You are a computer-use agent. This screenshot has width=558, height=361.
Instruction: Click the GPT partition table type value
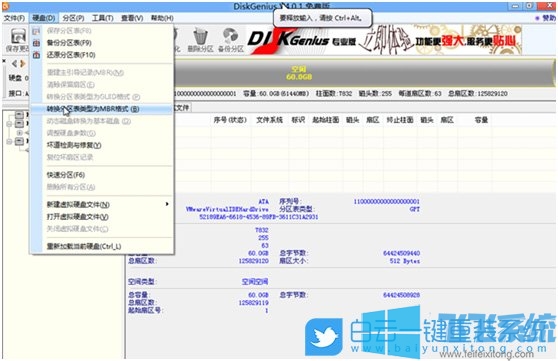tap(415, 209)
